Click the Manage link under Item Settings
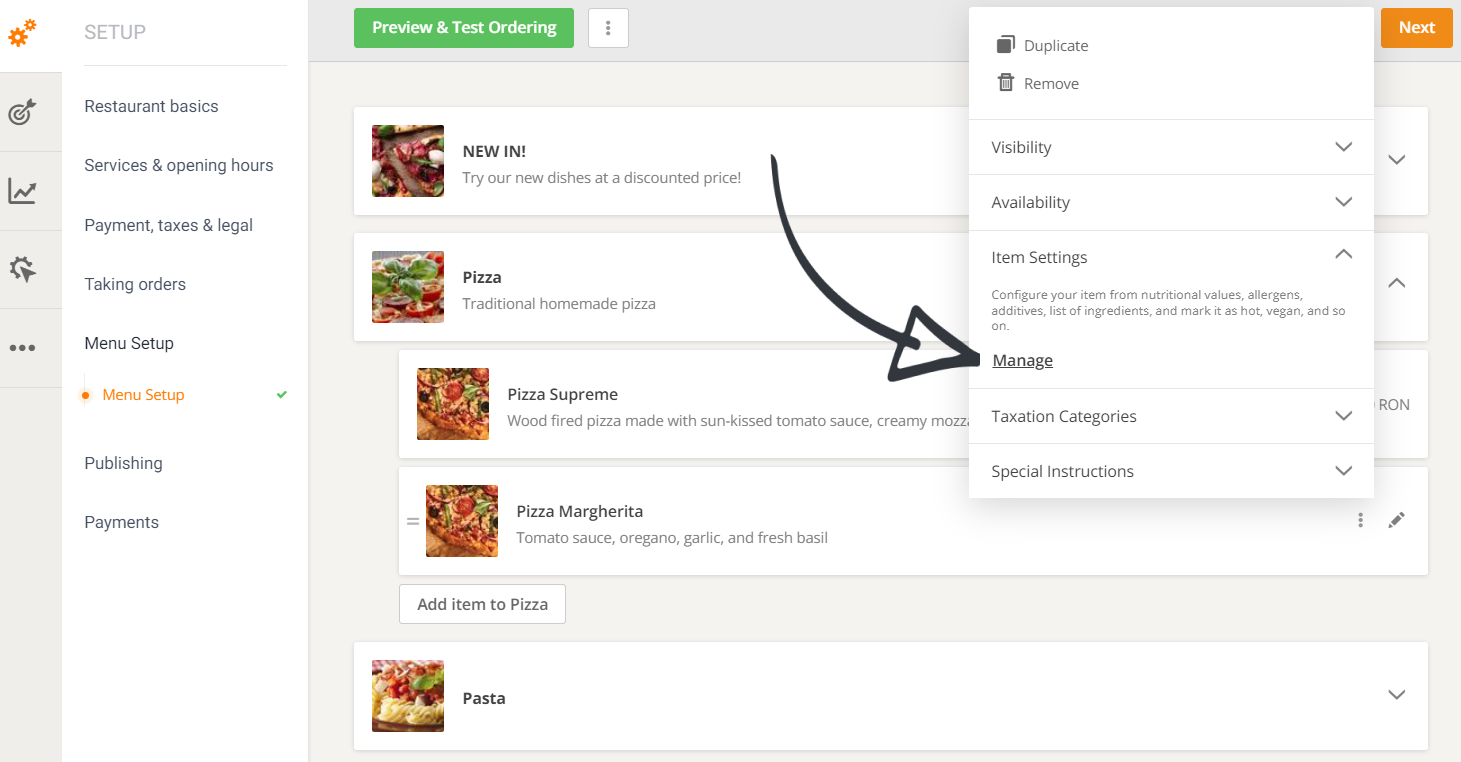Viewport: 1461px width, 762px height. [1022, 360]
